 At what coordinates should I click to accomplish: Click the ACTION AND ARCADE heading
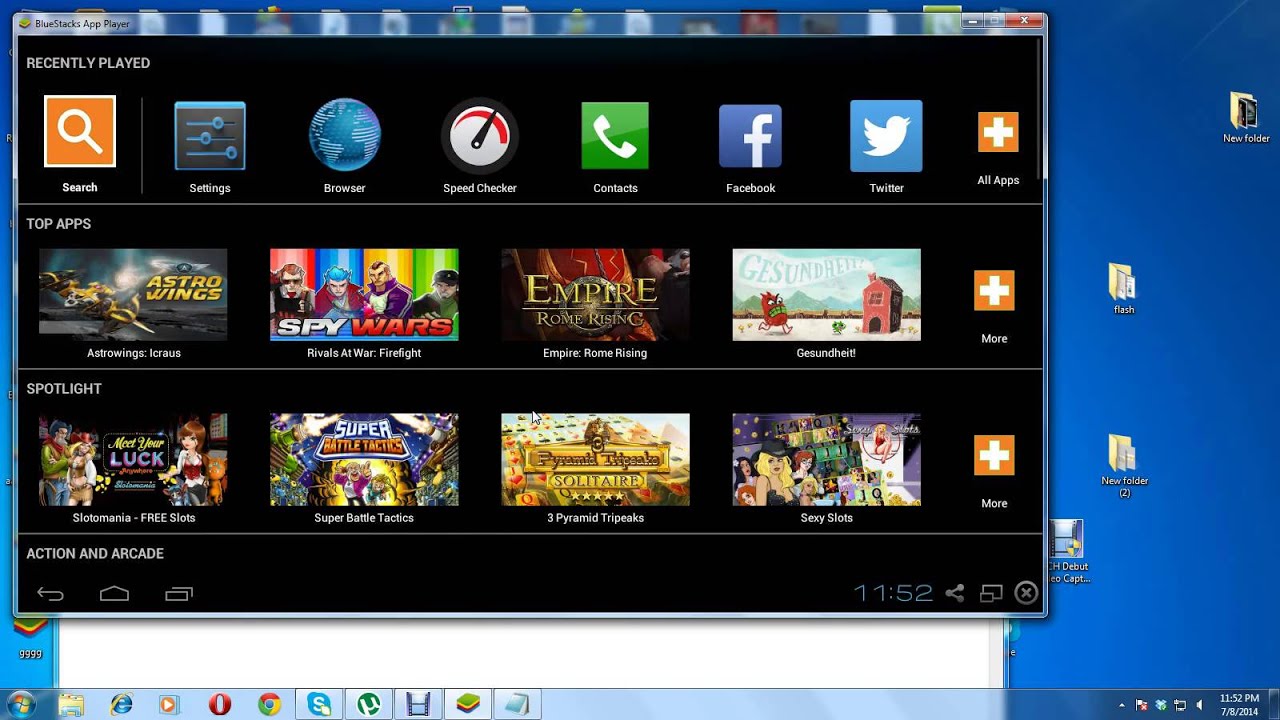(x=95, y=553)
